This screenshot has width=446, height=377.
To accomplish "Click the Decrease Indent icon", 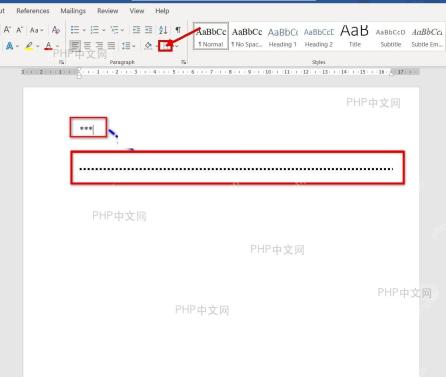I will 136,30.
